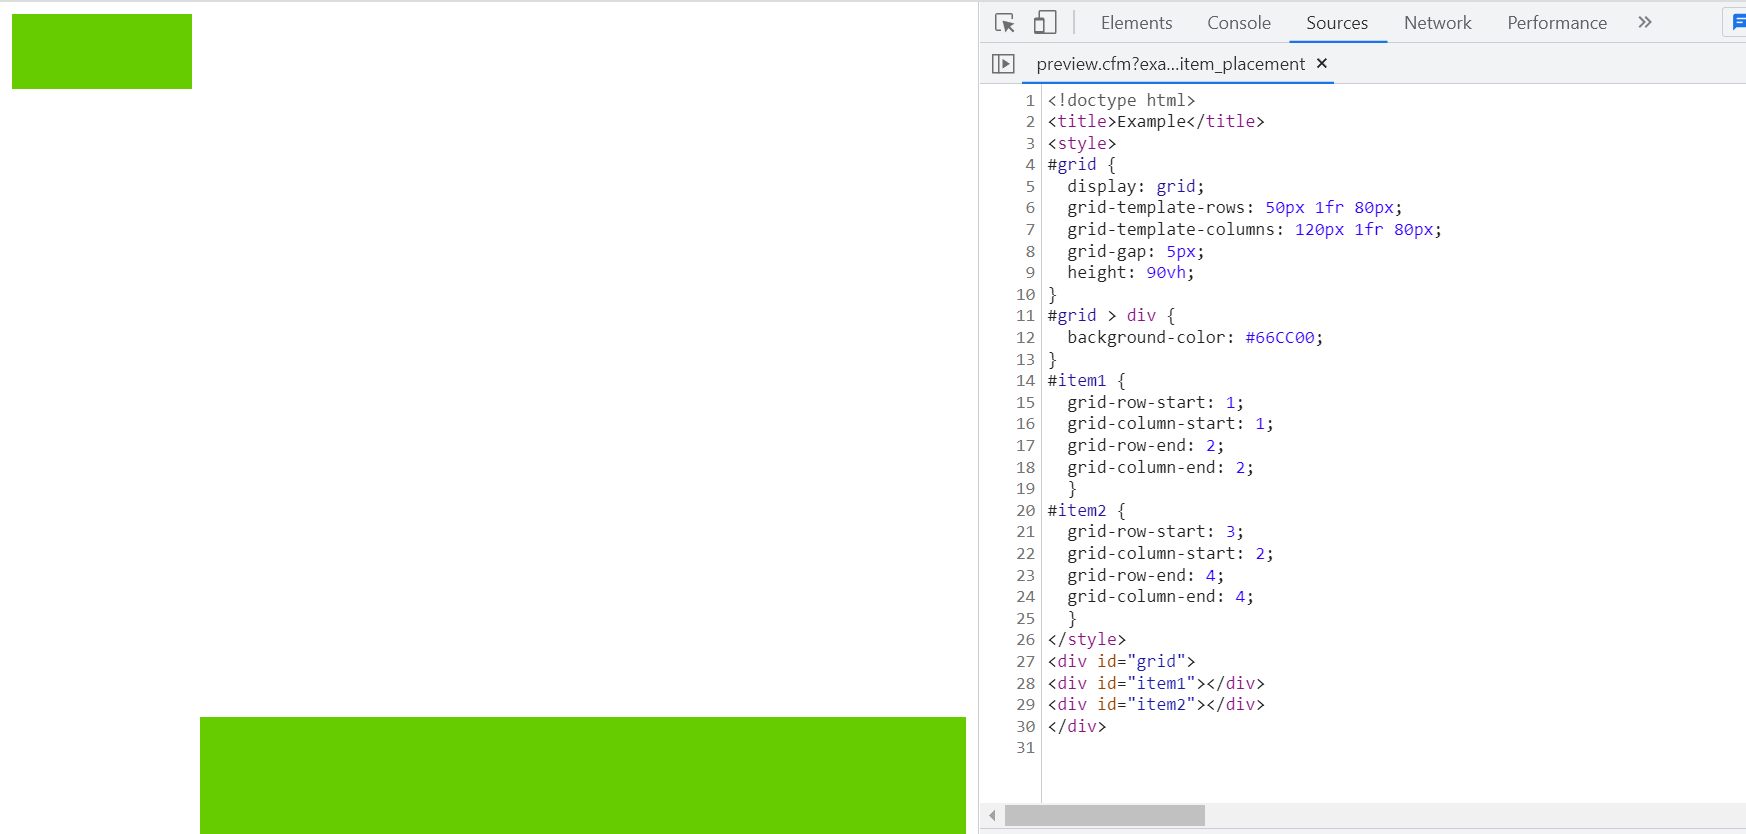Screen dimensions: 1746x834
Task: Expand the more DevTools tabs chevron
Action: pyautogui.click(x=1645, y=23)
